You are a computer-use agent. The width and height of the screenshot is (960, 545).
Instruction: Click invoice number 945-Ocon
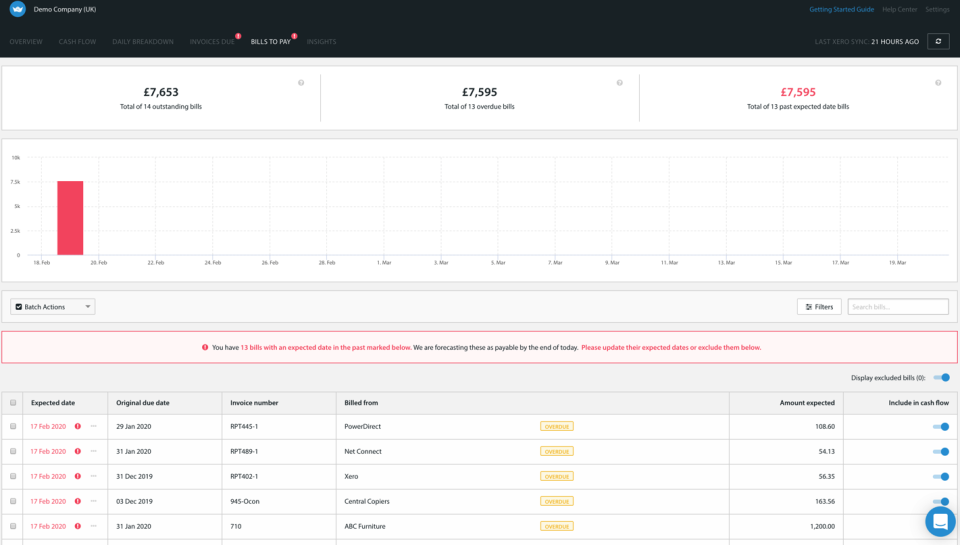(x=245, y=501)
